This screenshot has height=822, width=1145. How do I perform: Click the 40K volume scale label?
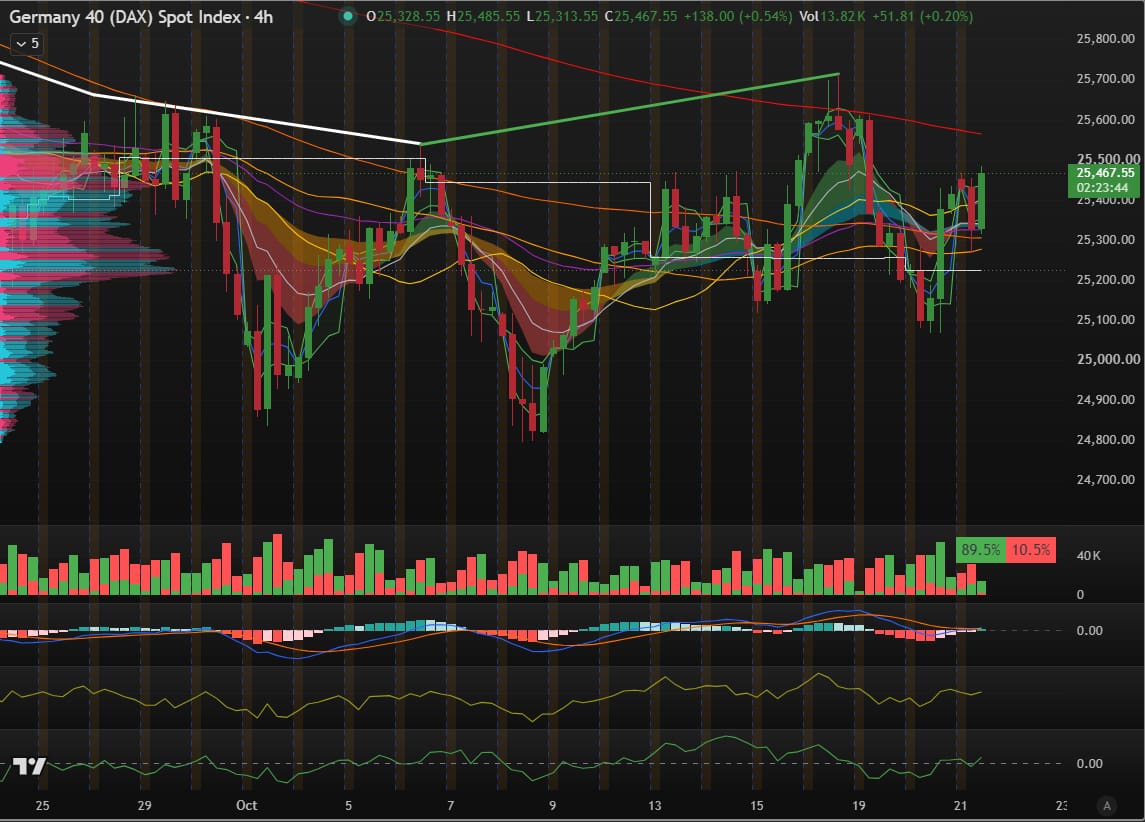tap(1089, 556)
